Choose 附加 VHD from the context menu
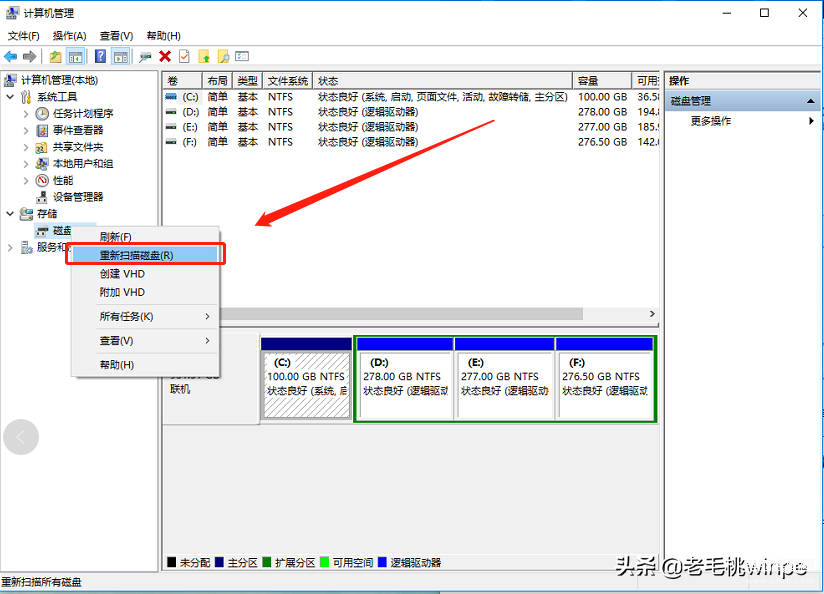 point(146,292)
